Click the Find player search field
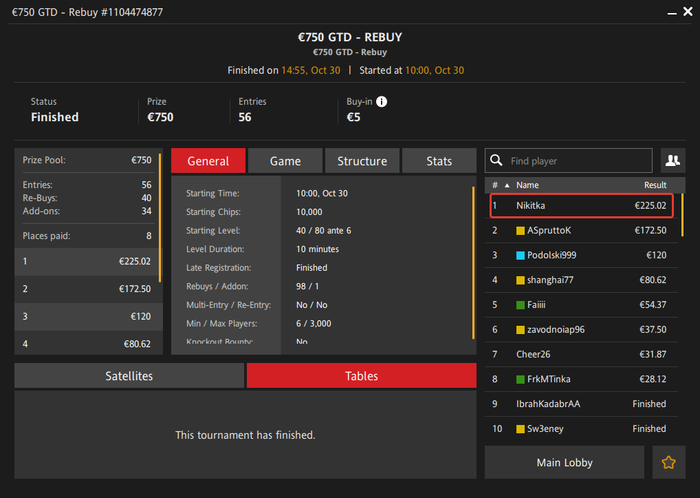 569,161
